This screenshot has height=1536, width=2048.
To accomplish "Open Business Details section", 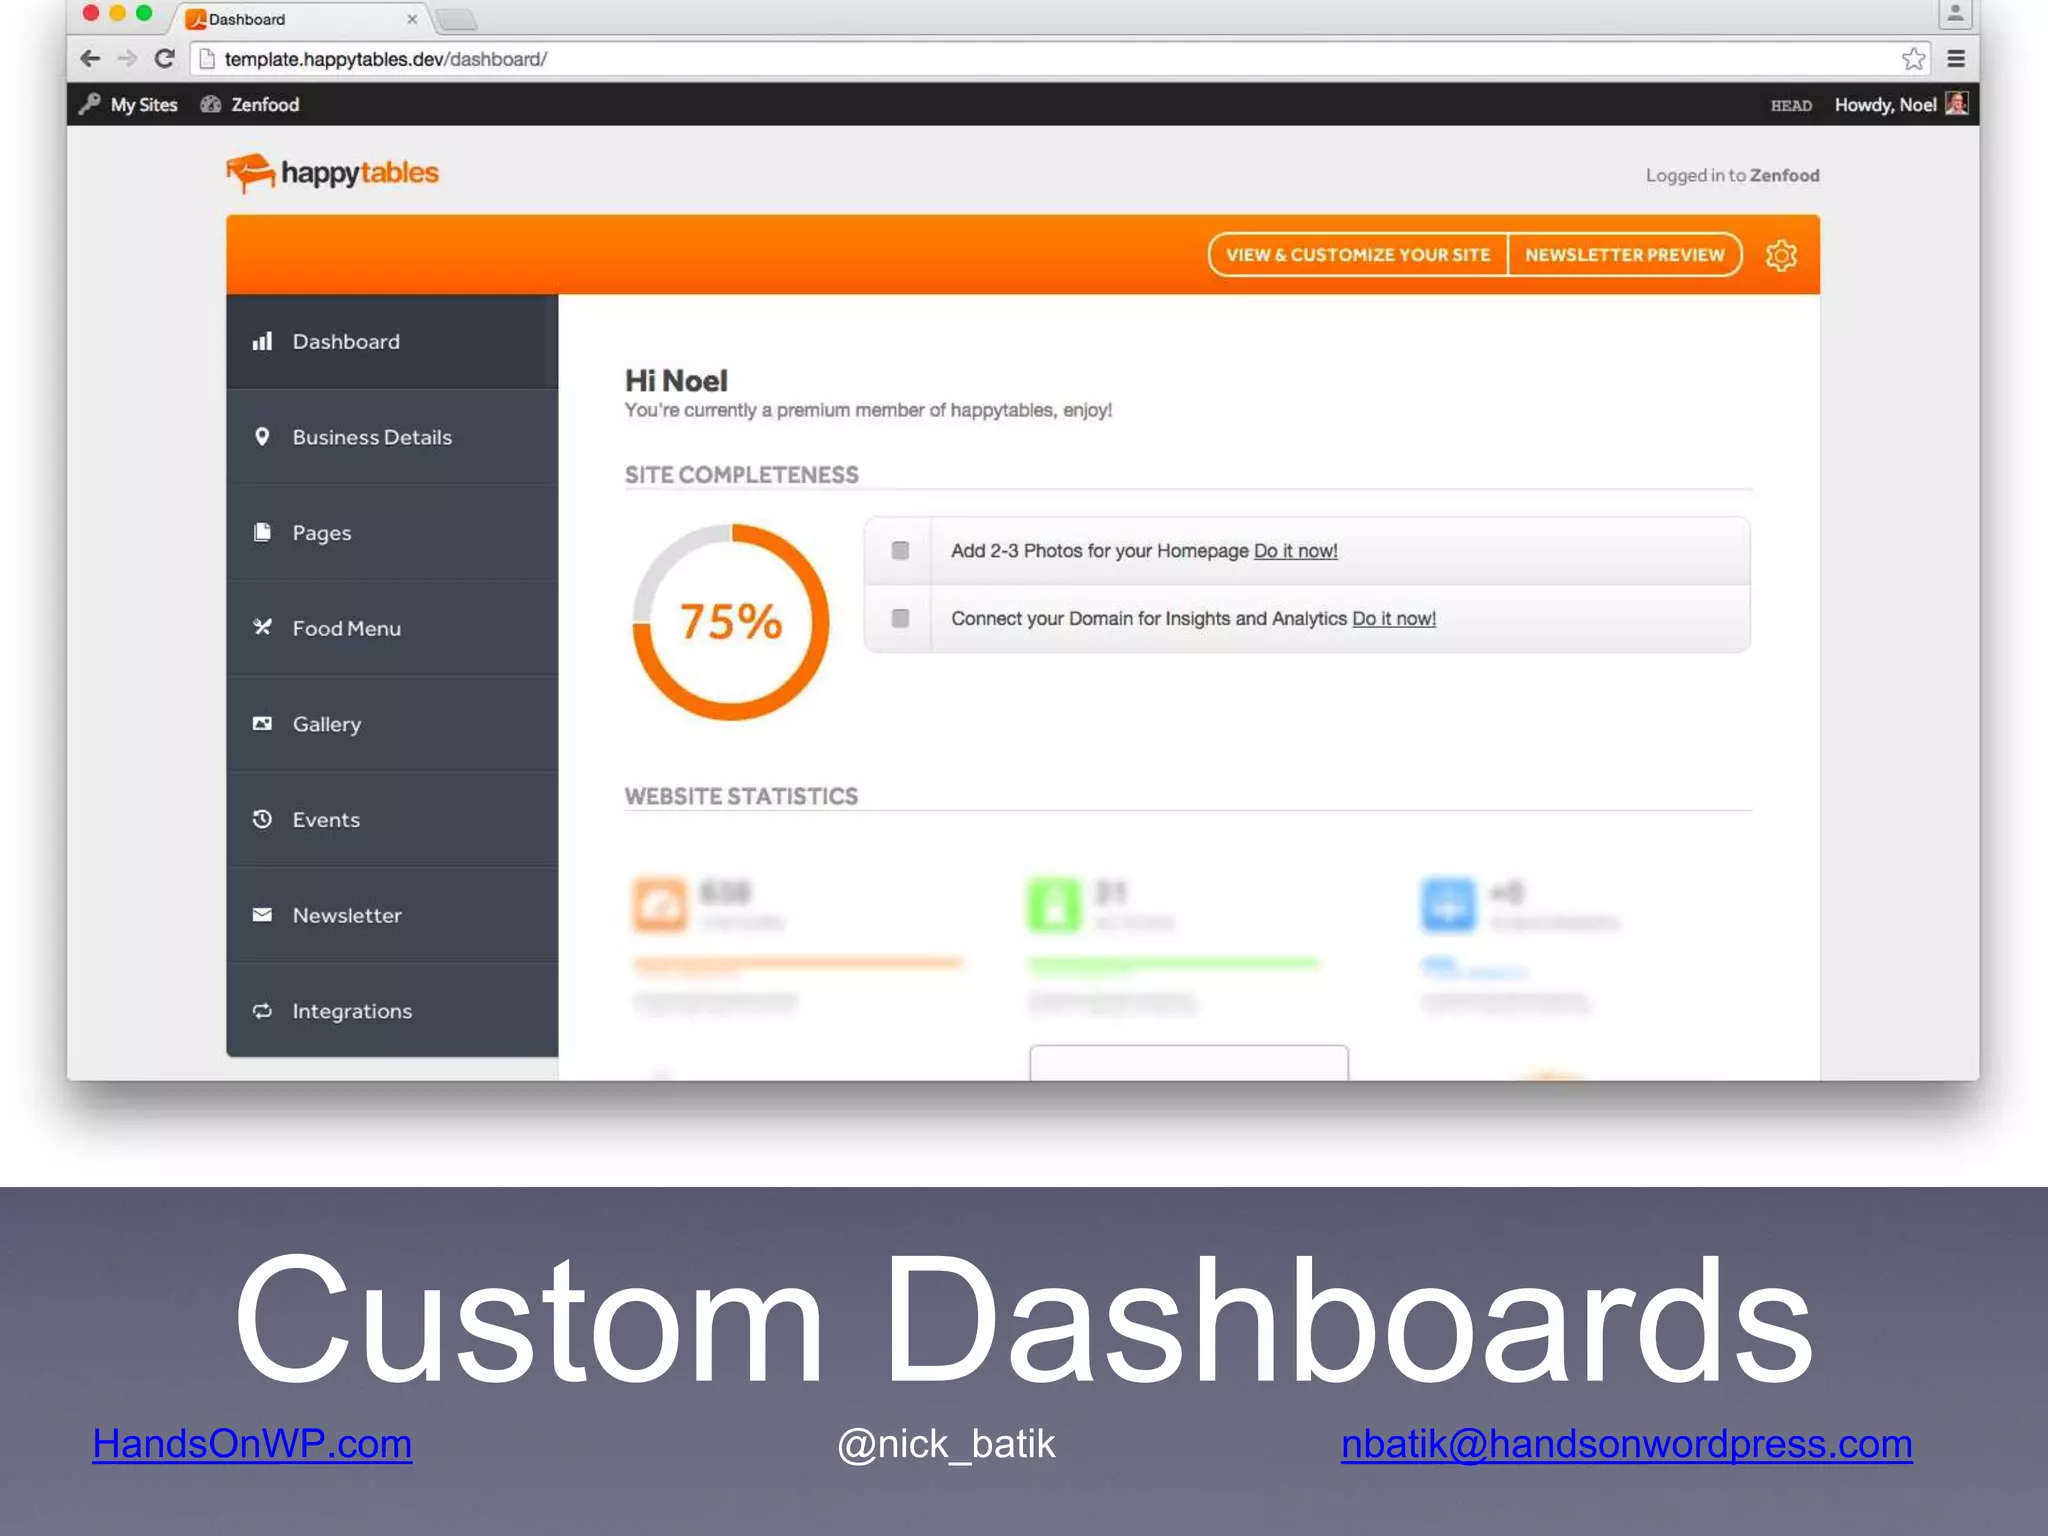I will 392,437.
